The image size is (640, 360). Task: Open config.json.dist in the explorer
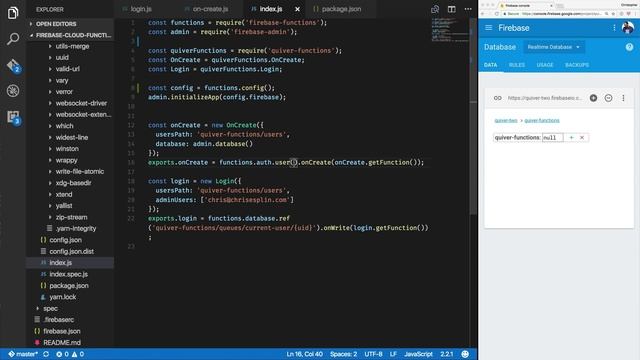coord(70,251)
